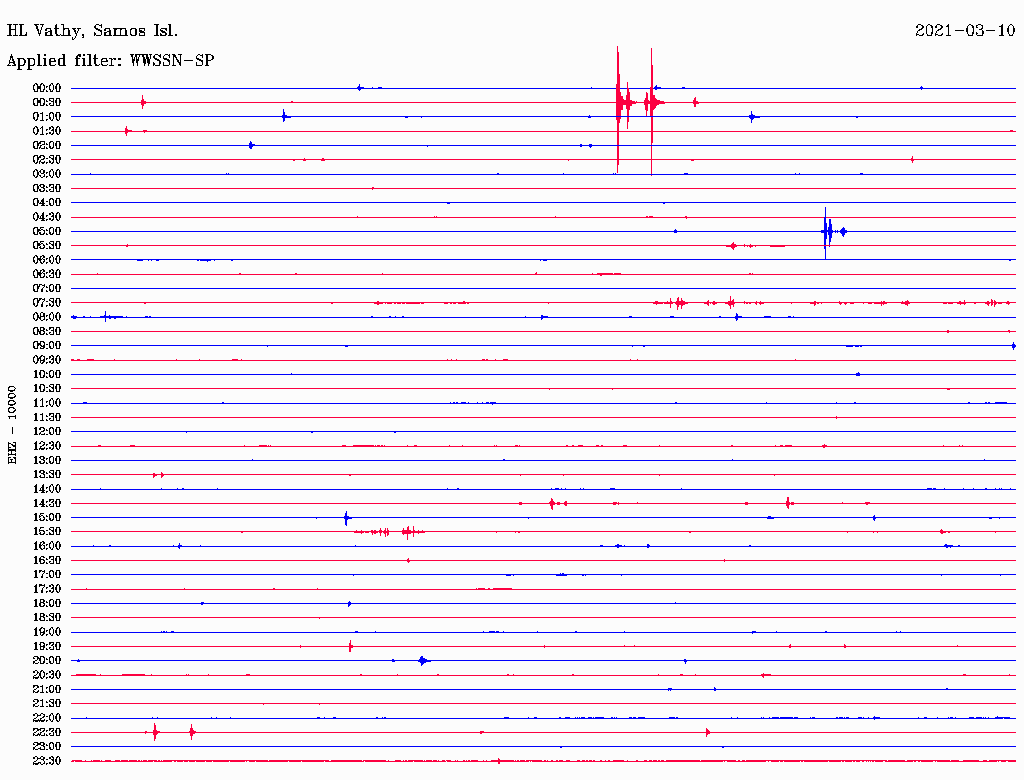Select the 04:30 time label
1024x780 pixels.
coord(47,217)
